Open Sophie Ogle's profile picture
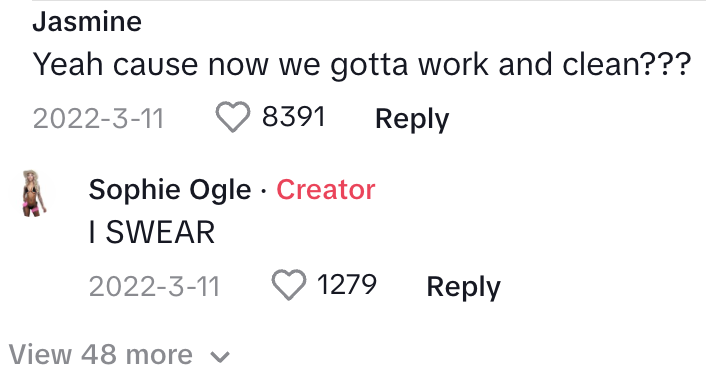The height and width of the screenshot is (386, 706). pos(33,193)
